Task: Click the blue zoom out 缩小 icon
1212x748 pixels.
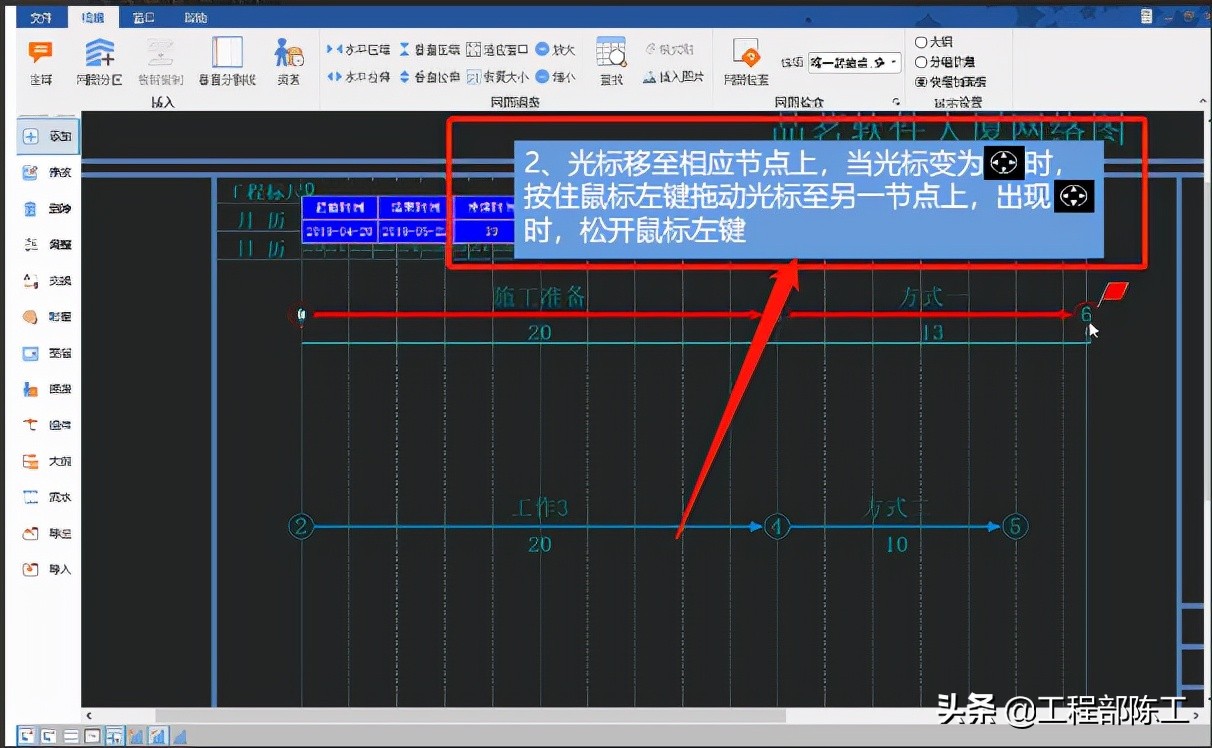Action: pyautogui.click(x=542, y=76)
